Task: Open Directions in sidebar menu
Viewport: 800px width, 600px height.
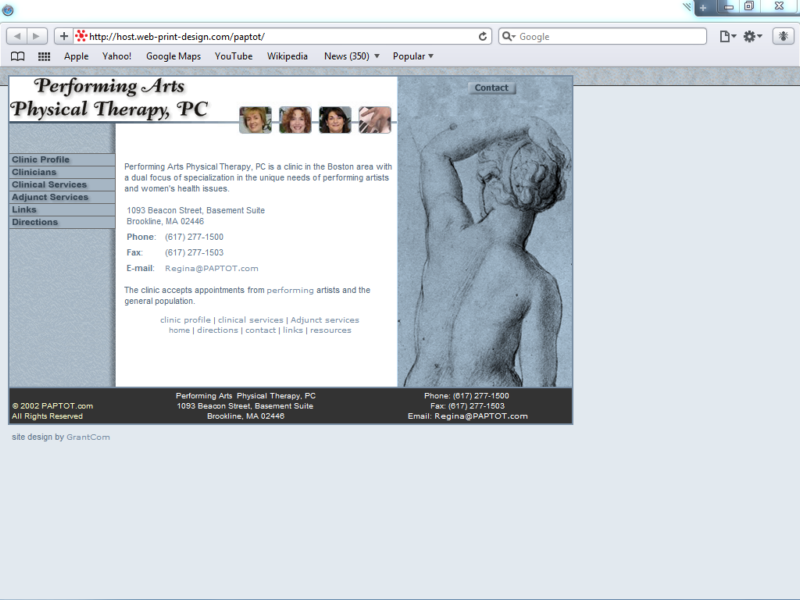Action: (x=62, y=222)
